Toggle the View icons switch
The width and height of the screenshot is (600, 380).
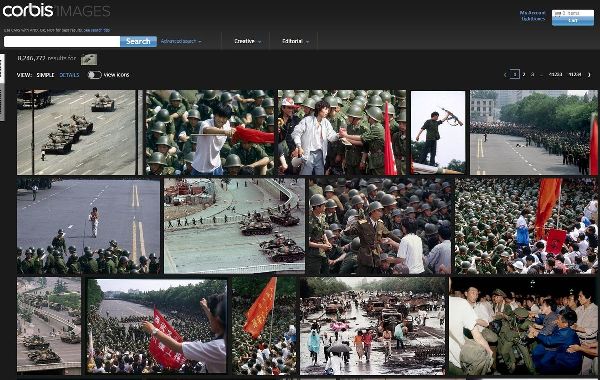[95, 75]
